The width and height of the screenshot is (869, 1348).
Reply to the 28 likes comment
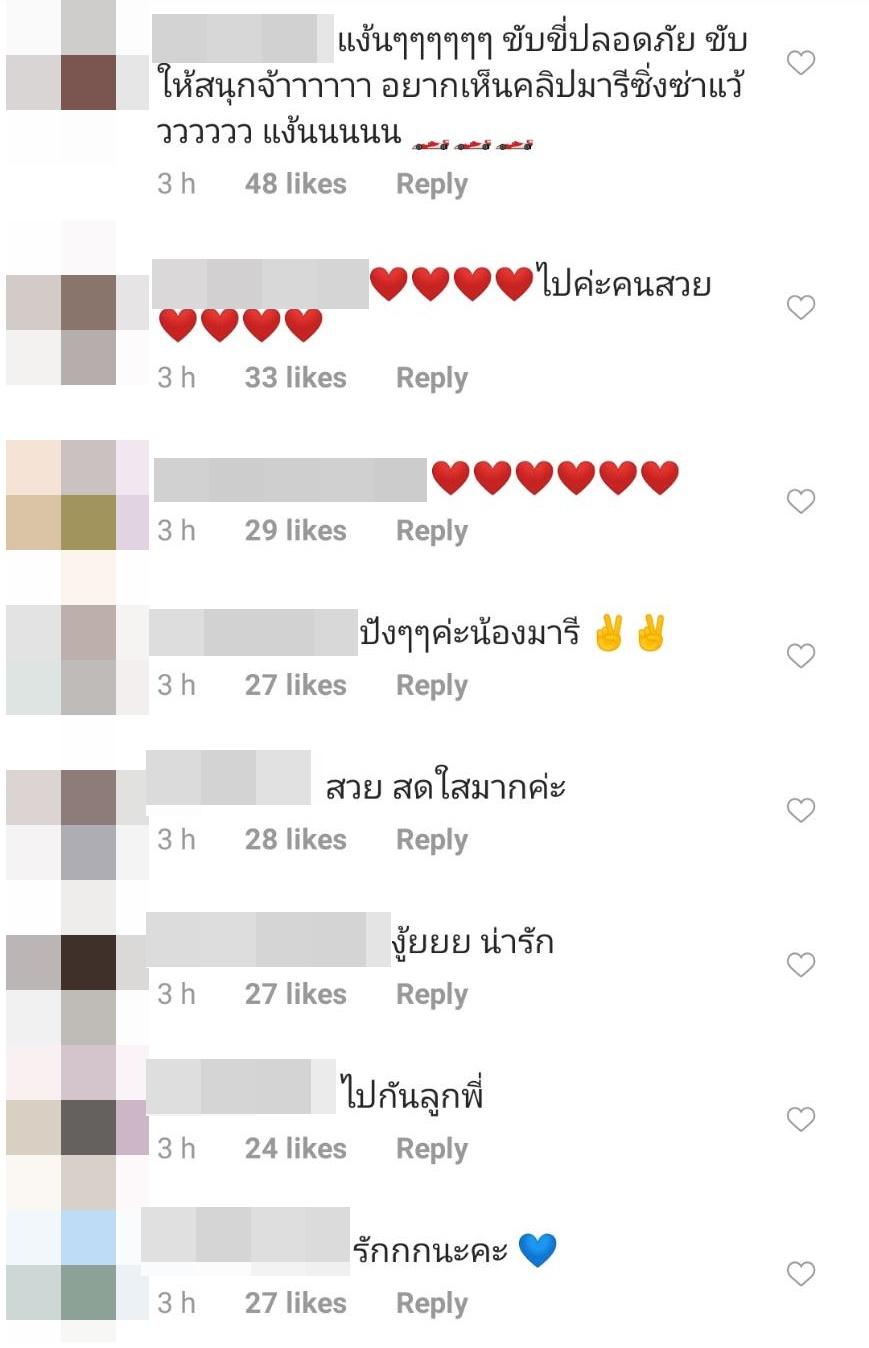click(x=432, y=840)
